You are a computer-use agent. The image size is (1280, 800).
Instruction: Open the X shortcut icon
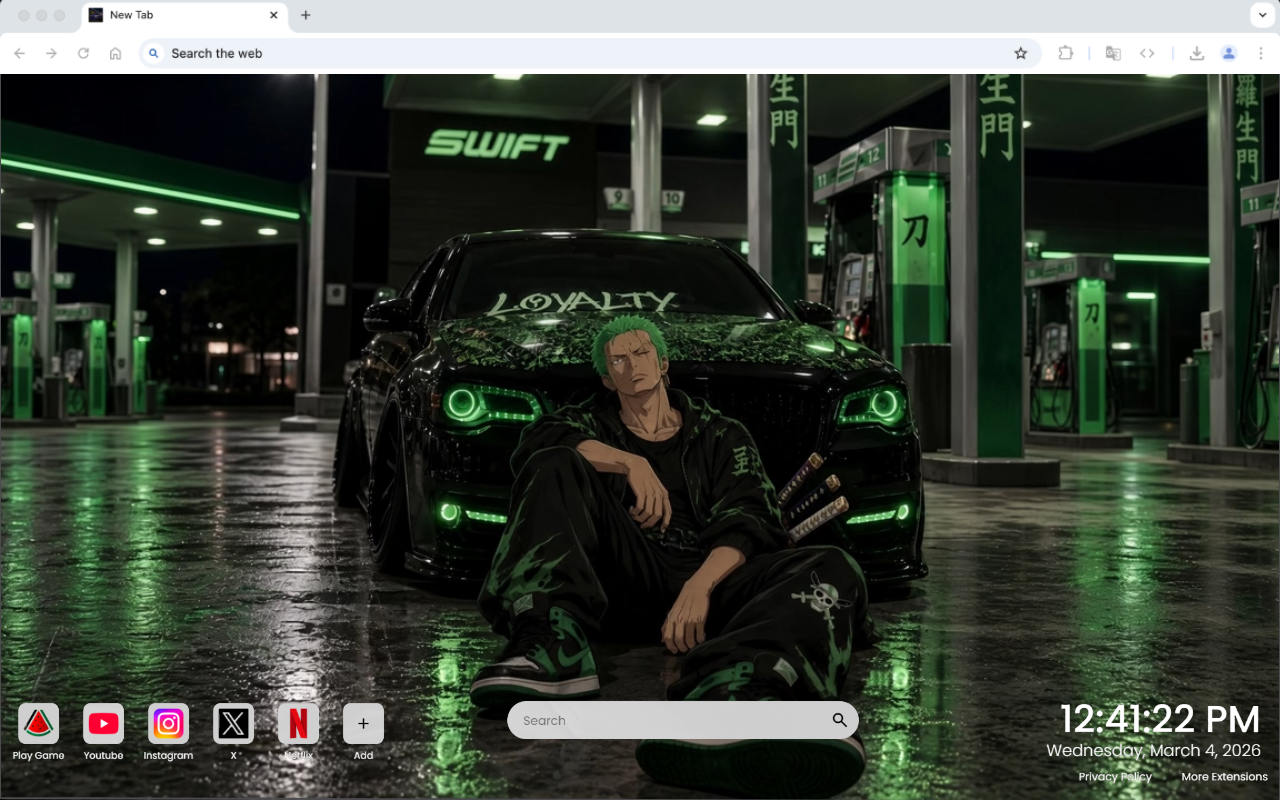click(x=233, y=723)
